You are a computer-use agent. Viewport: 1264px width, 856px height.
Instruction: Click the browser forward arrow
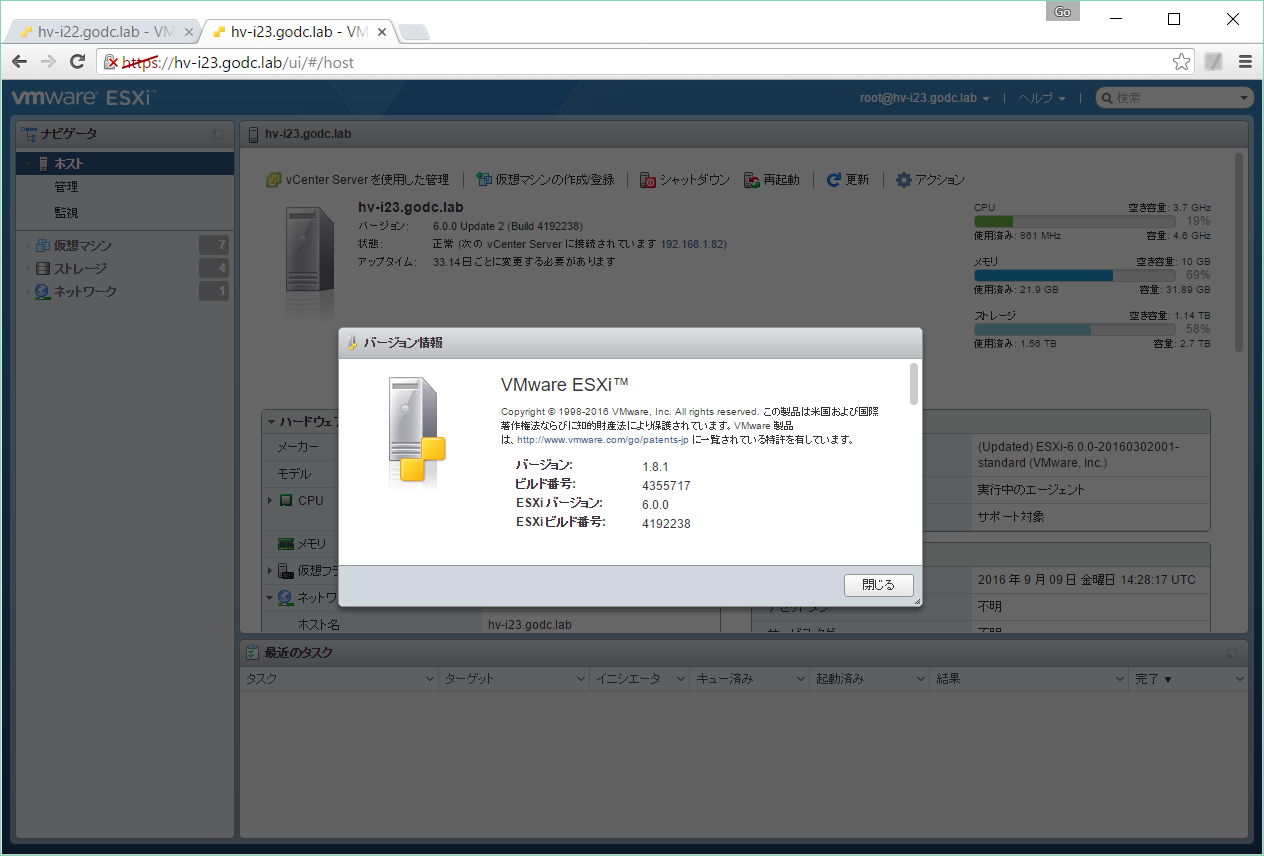coord(48,62)
